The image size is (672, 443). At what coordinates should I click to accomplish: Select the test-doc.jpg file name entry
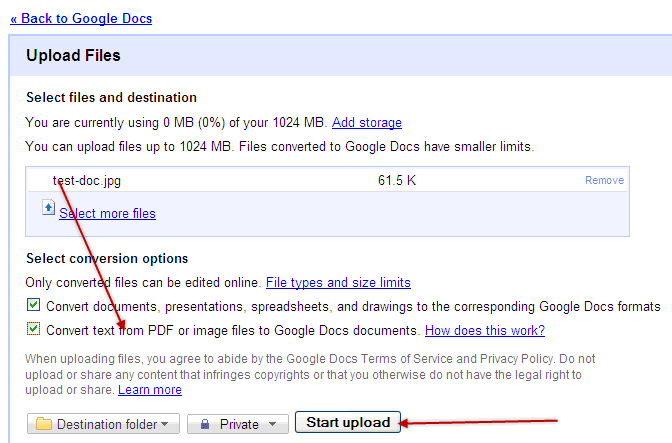87,181
